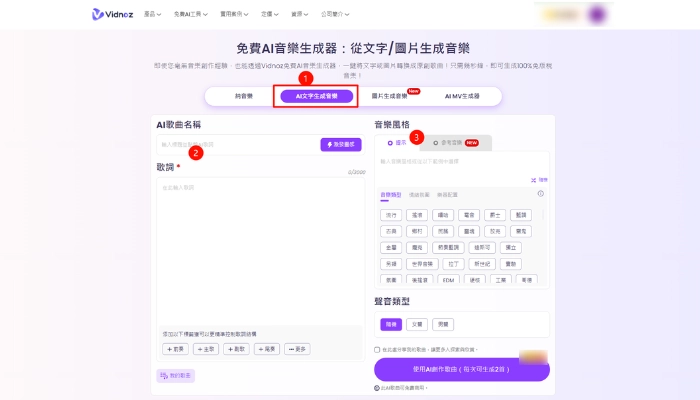Add a 副歌 section tag to lyrics
The width and height of the screenshot is (700, 400).
tap(236, 349)
